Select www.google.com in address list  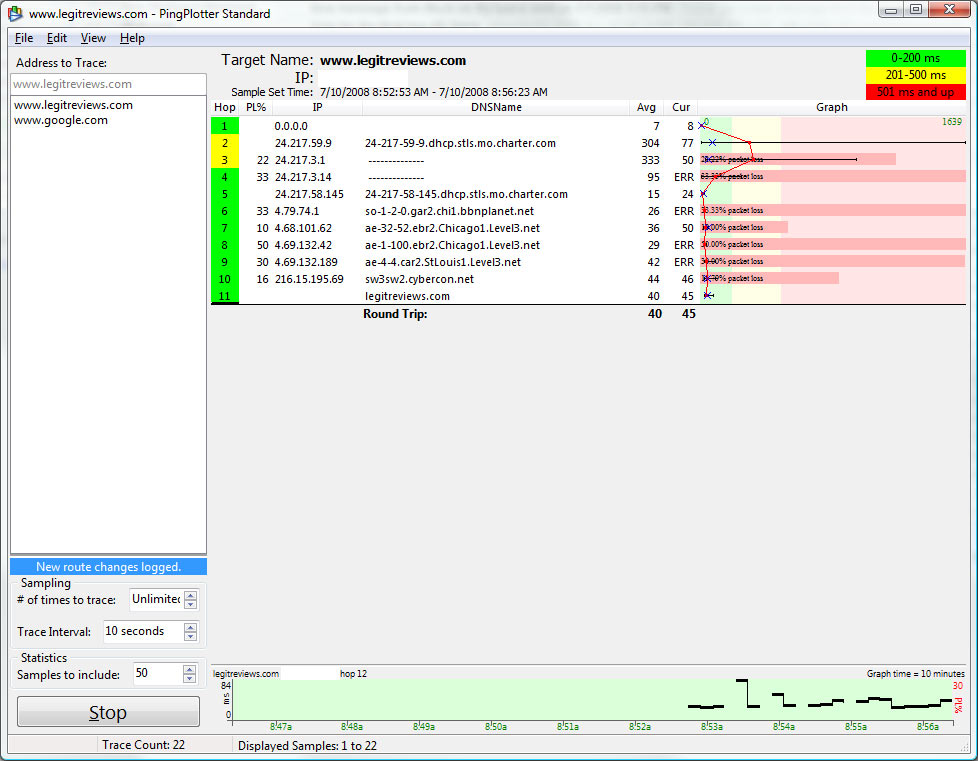61,120
